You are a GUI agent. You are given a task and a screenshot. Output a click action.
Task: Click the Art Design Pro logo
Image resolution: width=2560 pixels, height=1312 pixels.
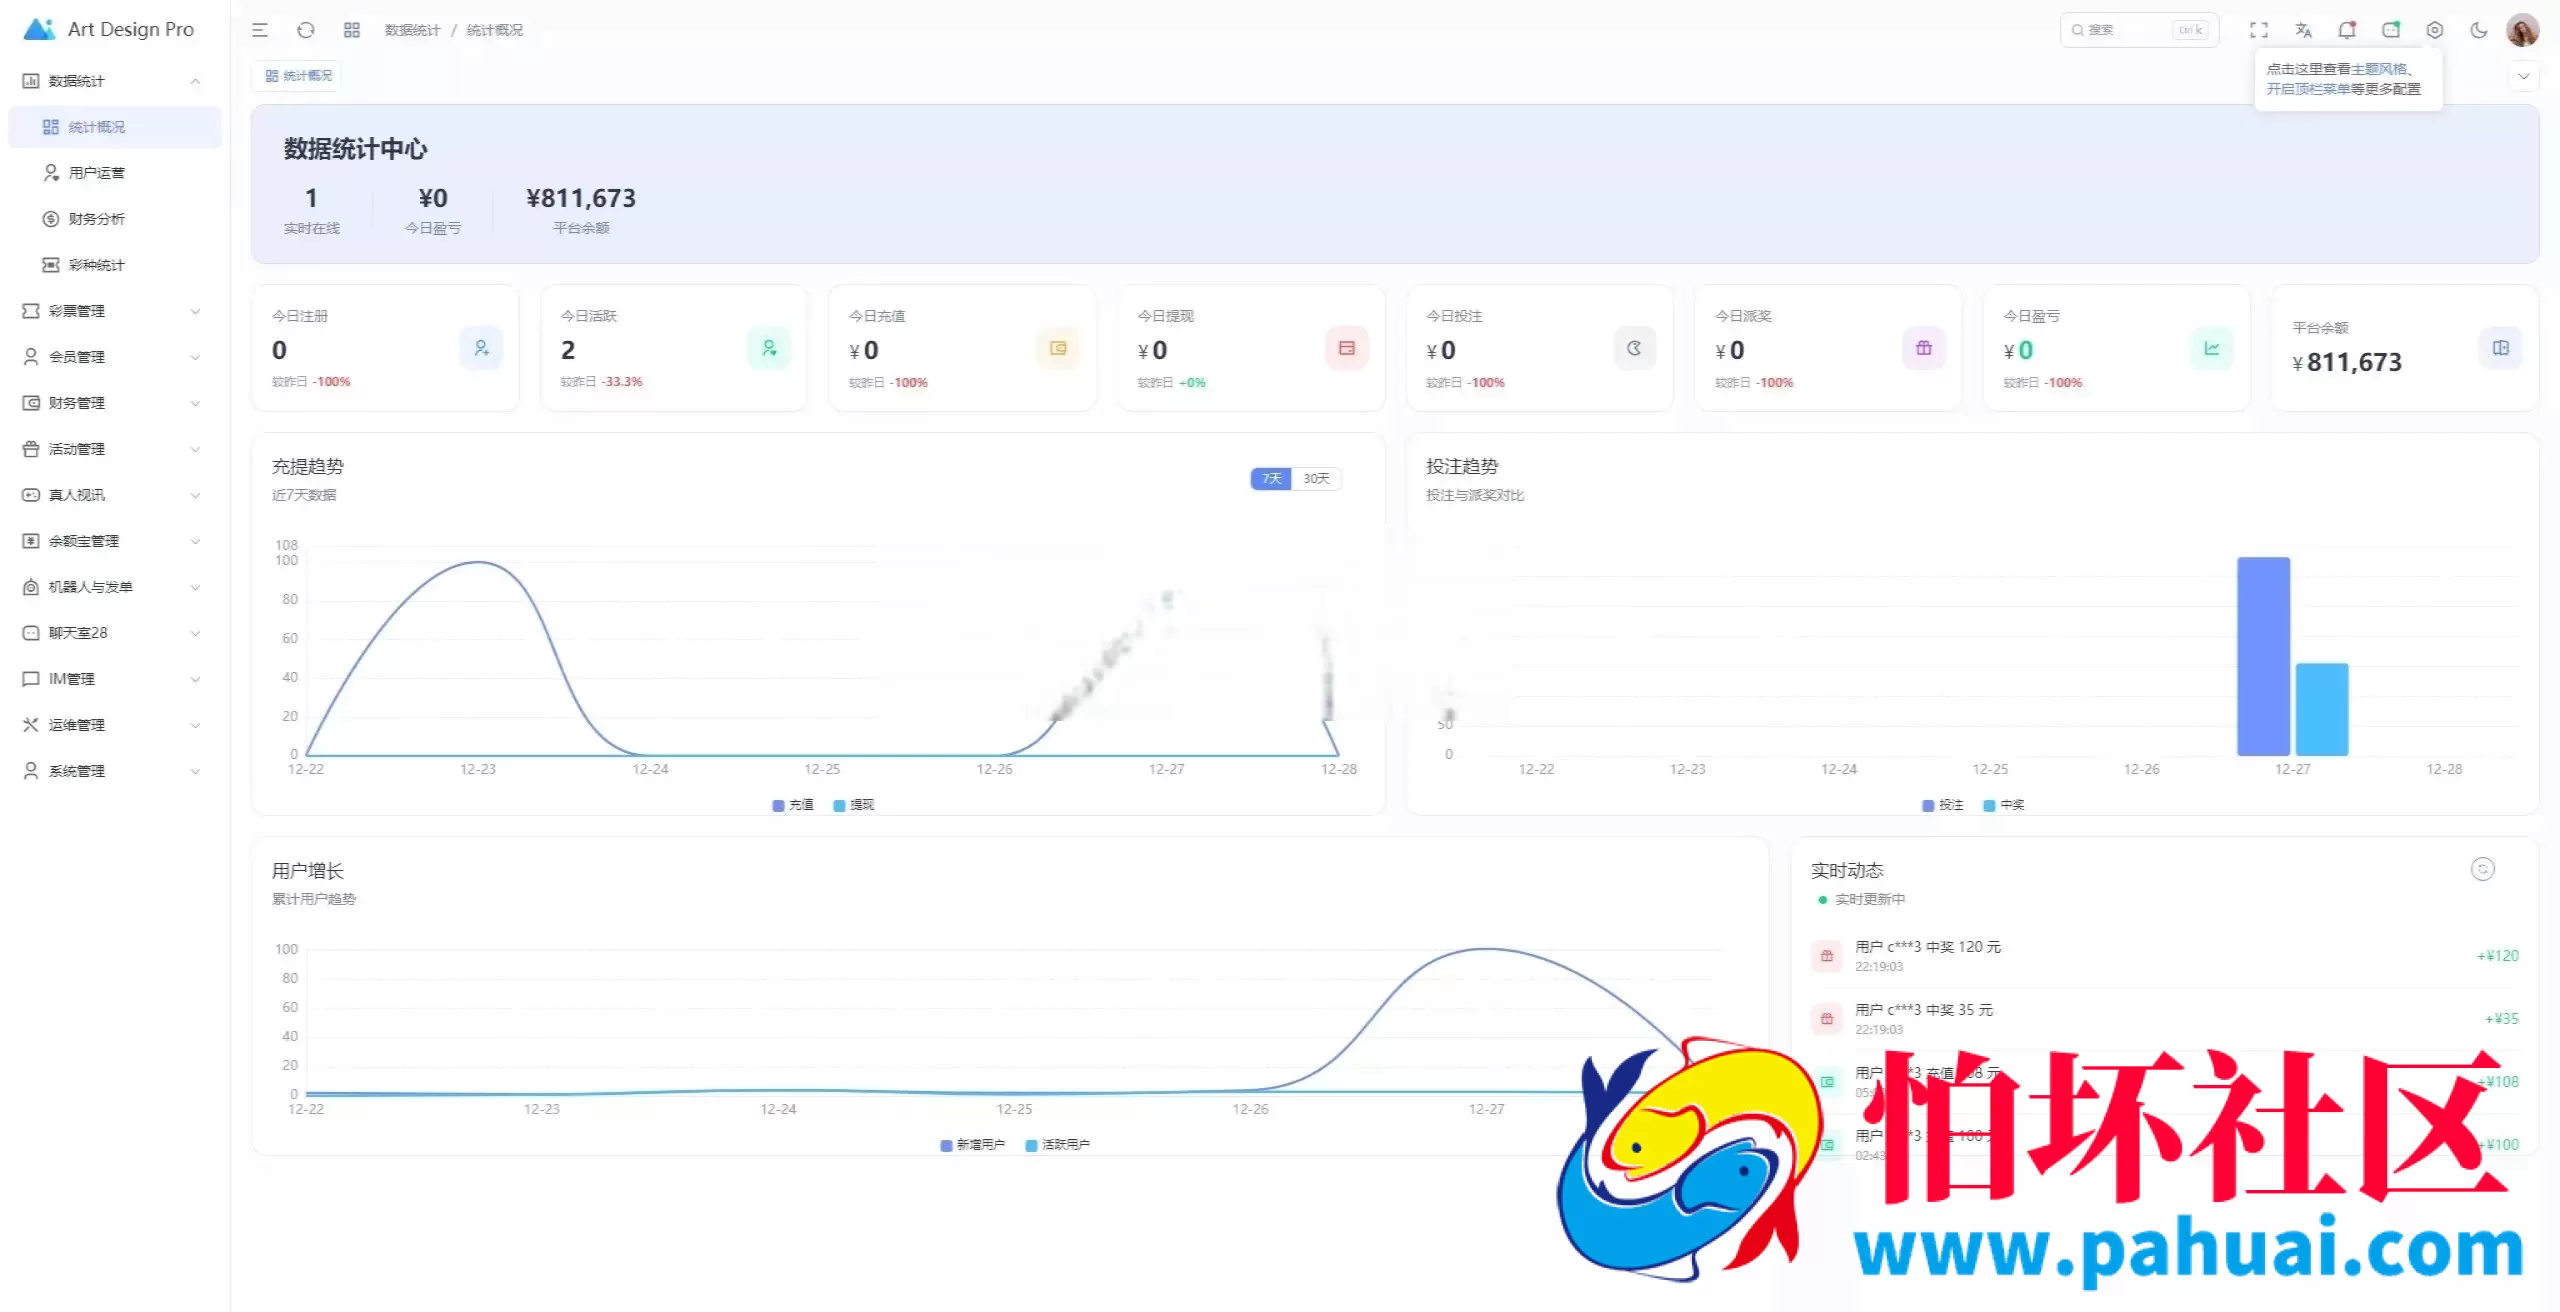[x=39, y=29]
